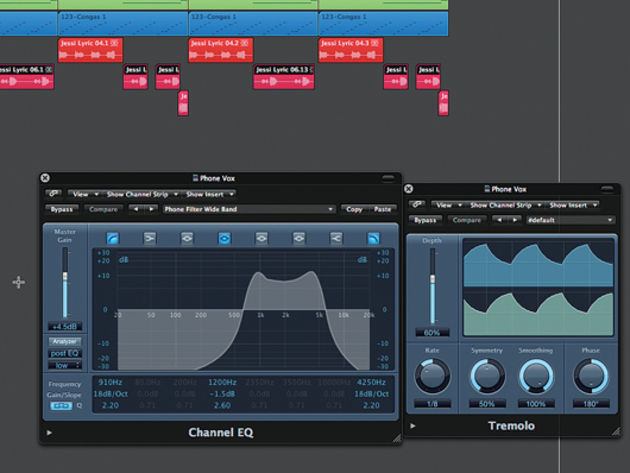The height and width of the screenshot is (473, 630).
Task: Close the Channel EQ plug-in window
Action: pyautogui.click(x=45, y=178)
